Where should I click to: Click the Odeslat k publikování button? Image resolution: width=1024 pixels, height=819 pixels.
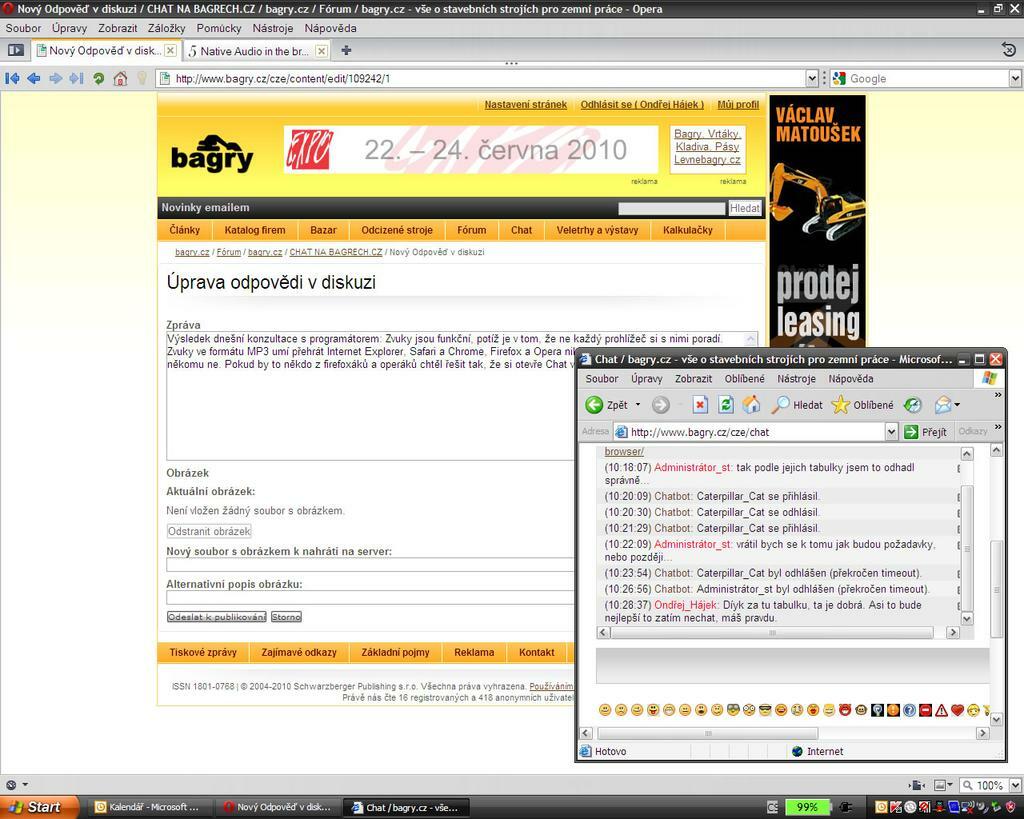tap(217, 617)
